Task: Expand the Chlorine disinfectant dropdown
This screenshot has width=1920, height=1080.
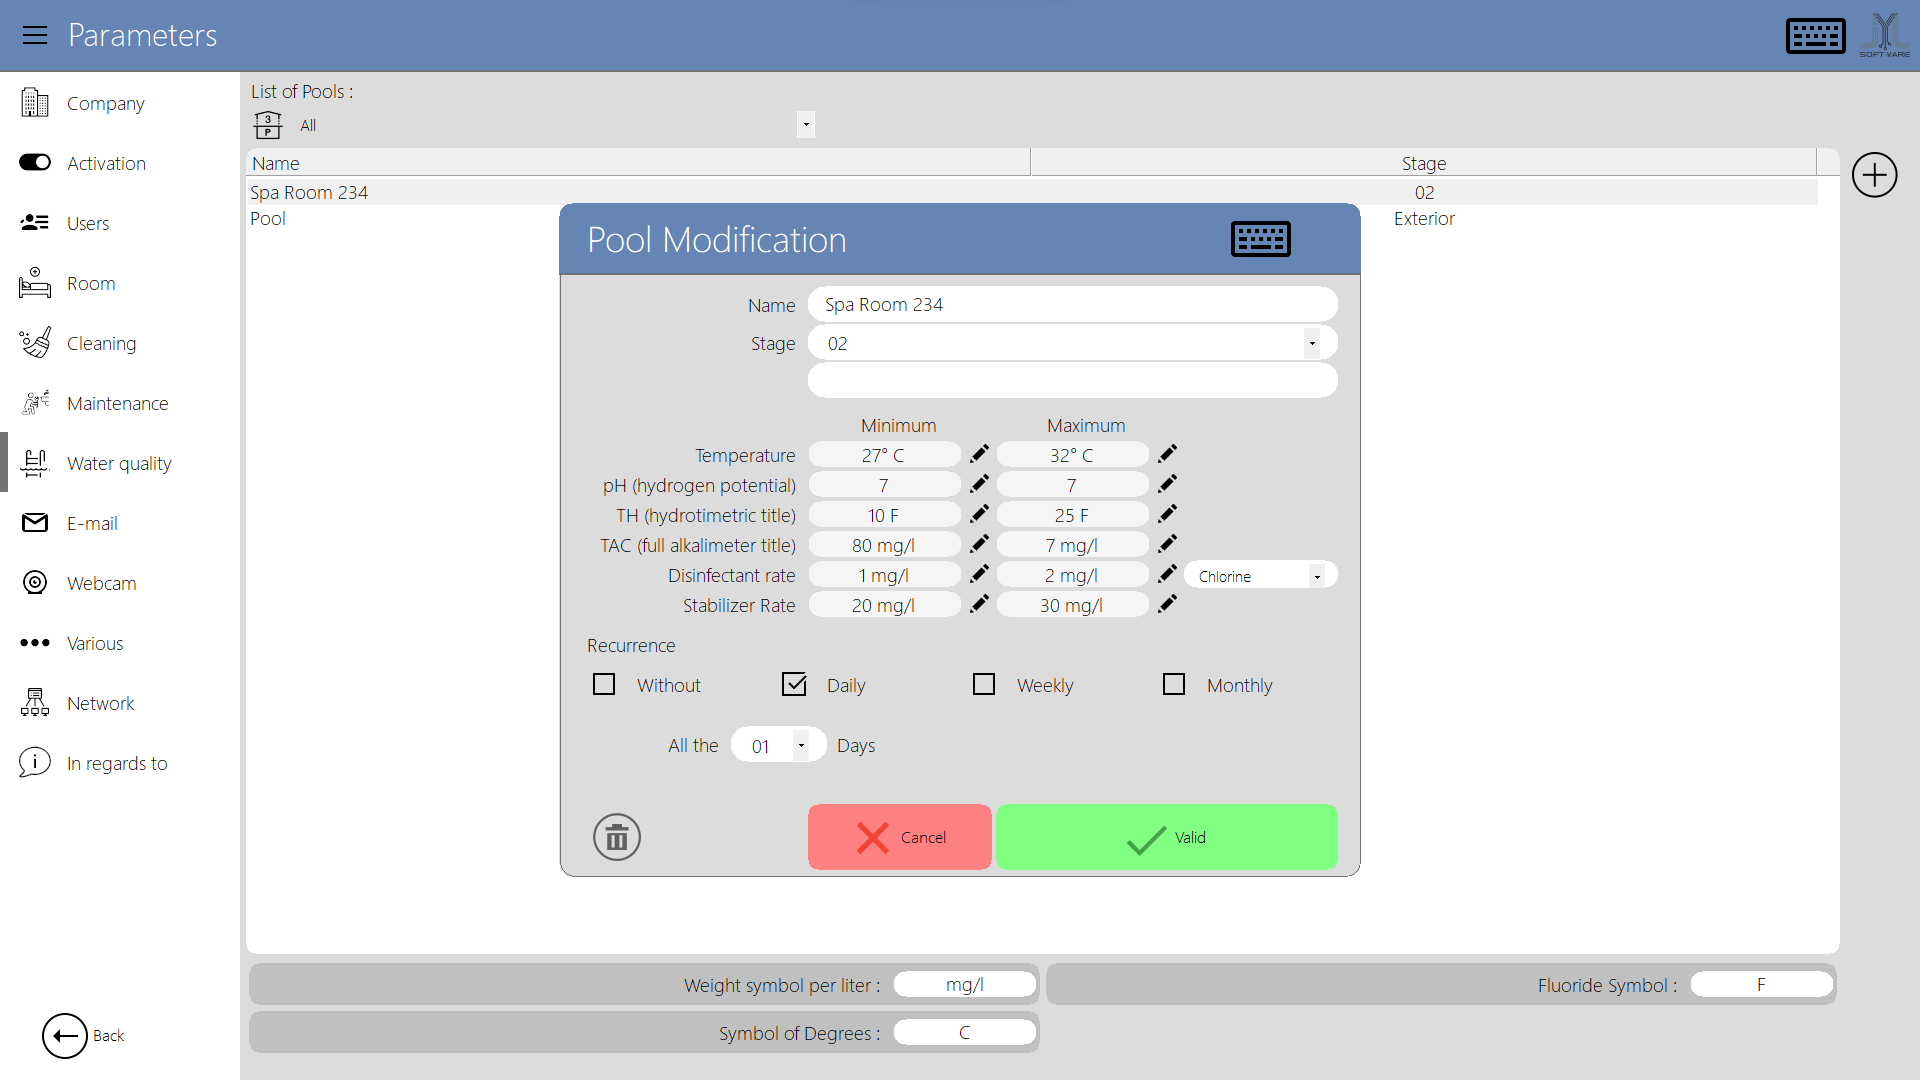Action: (x=1316, y=576)
